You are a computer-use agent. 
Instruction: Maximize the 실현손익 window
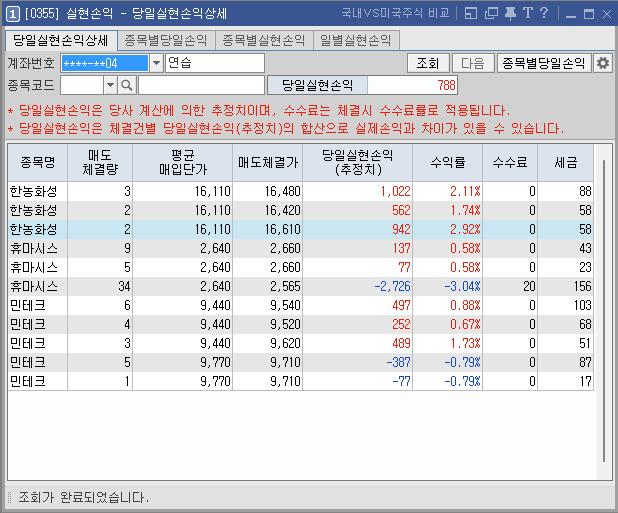589,14
